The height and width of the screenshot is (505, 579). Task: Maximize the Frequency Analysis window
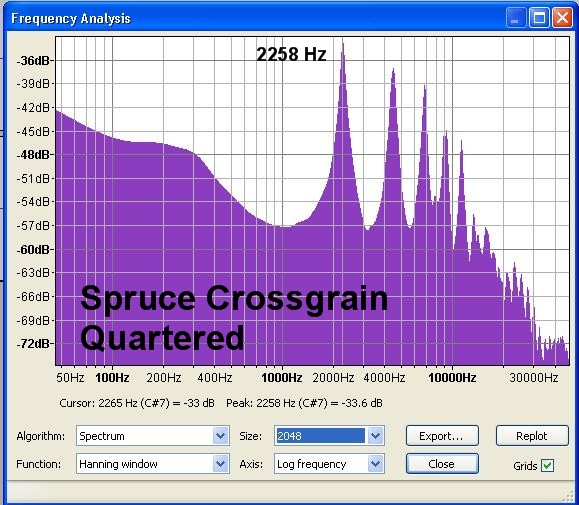[x=539, y=18]
